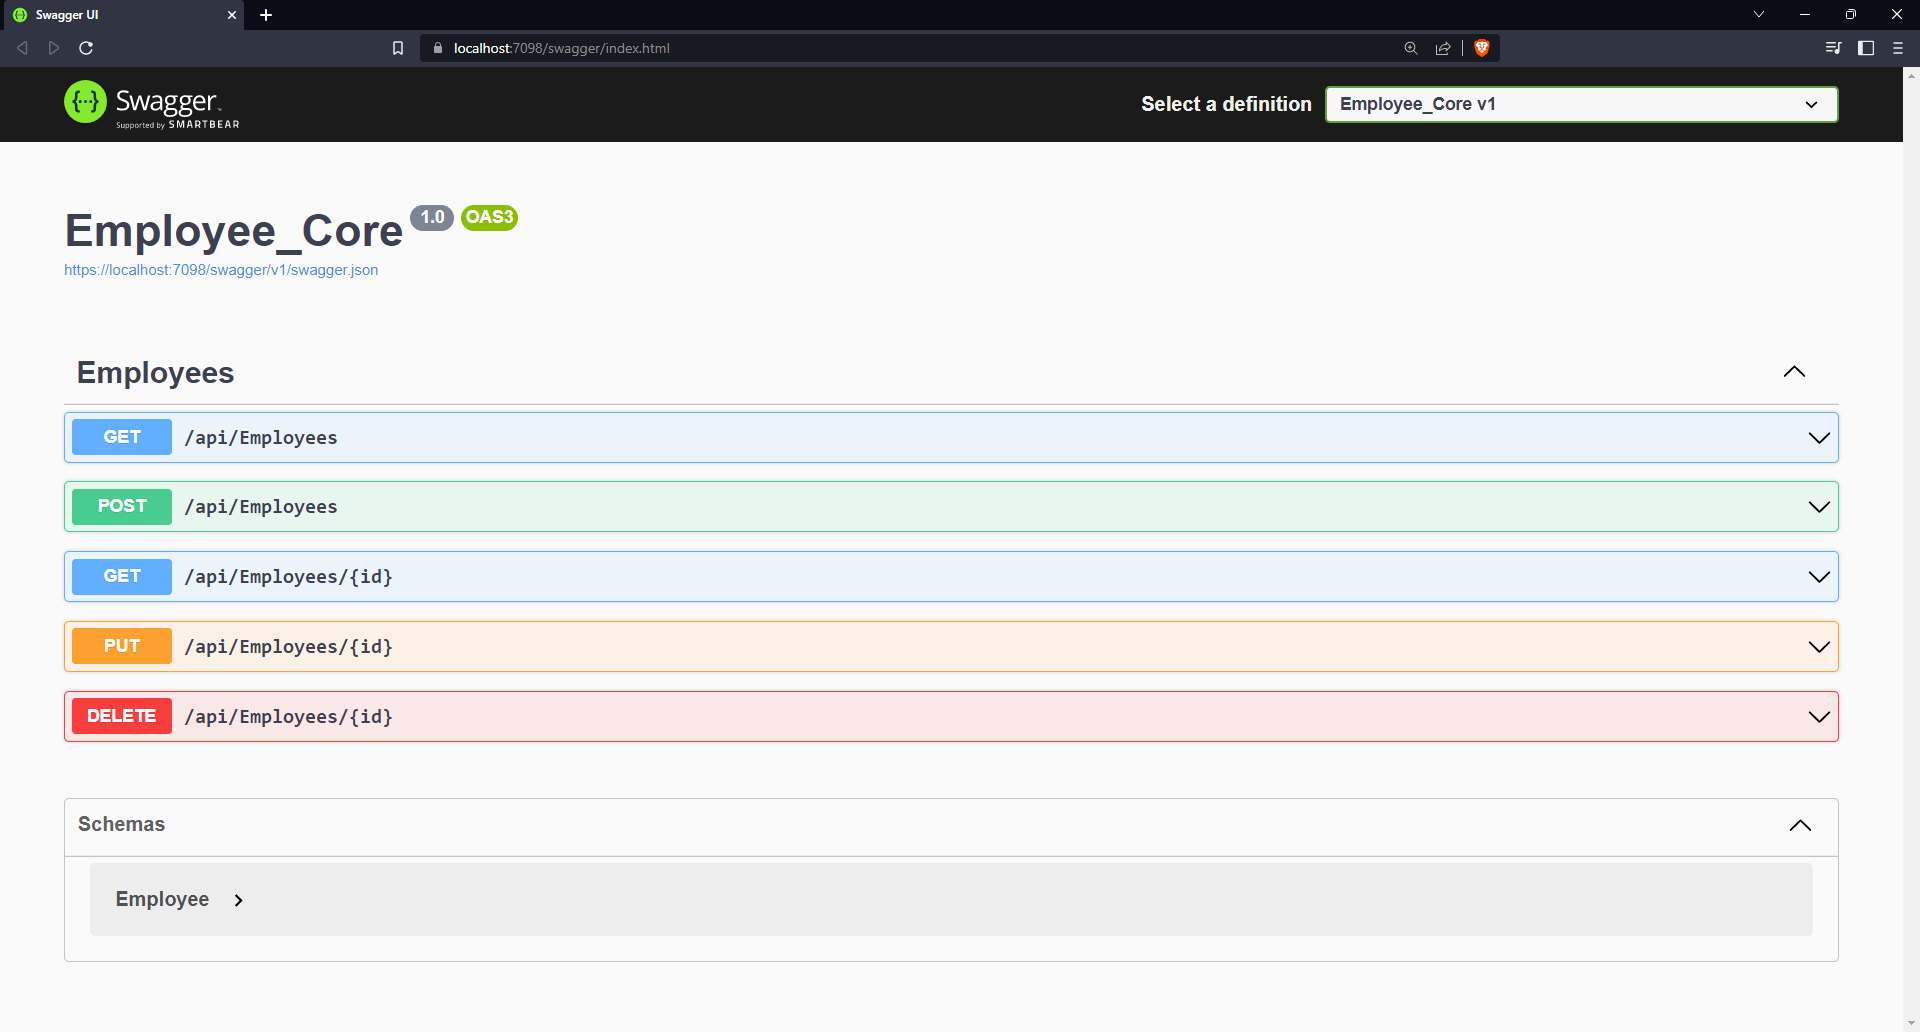Click the Schemas section title
The width and height of the screenshot is (1920, 1032).
pyautogui.click(x=121, y=824)
